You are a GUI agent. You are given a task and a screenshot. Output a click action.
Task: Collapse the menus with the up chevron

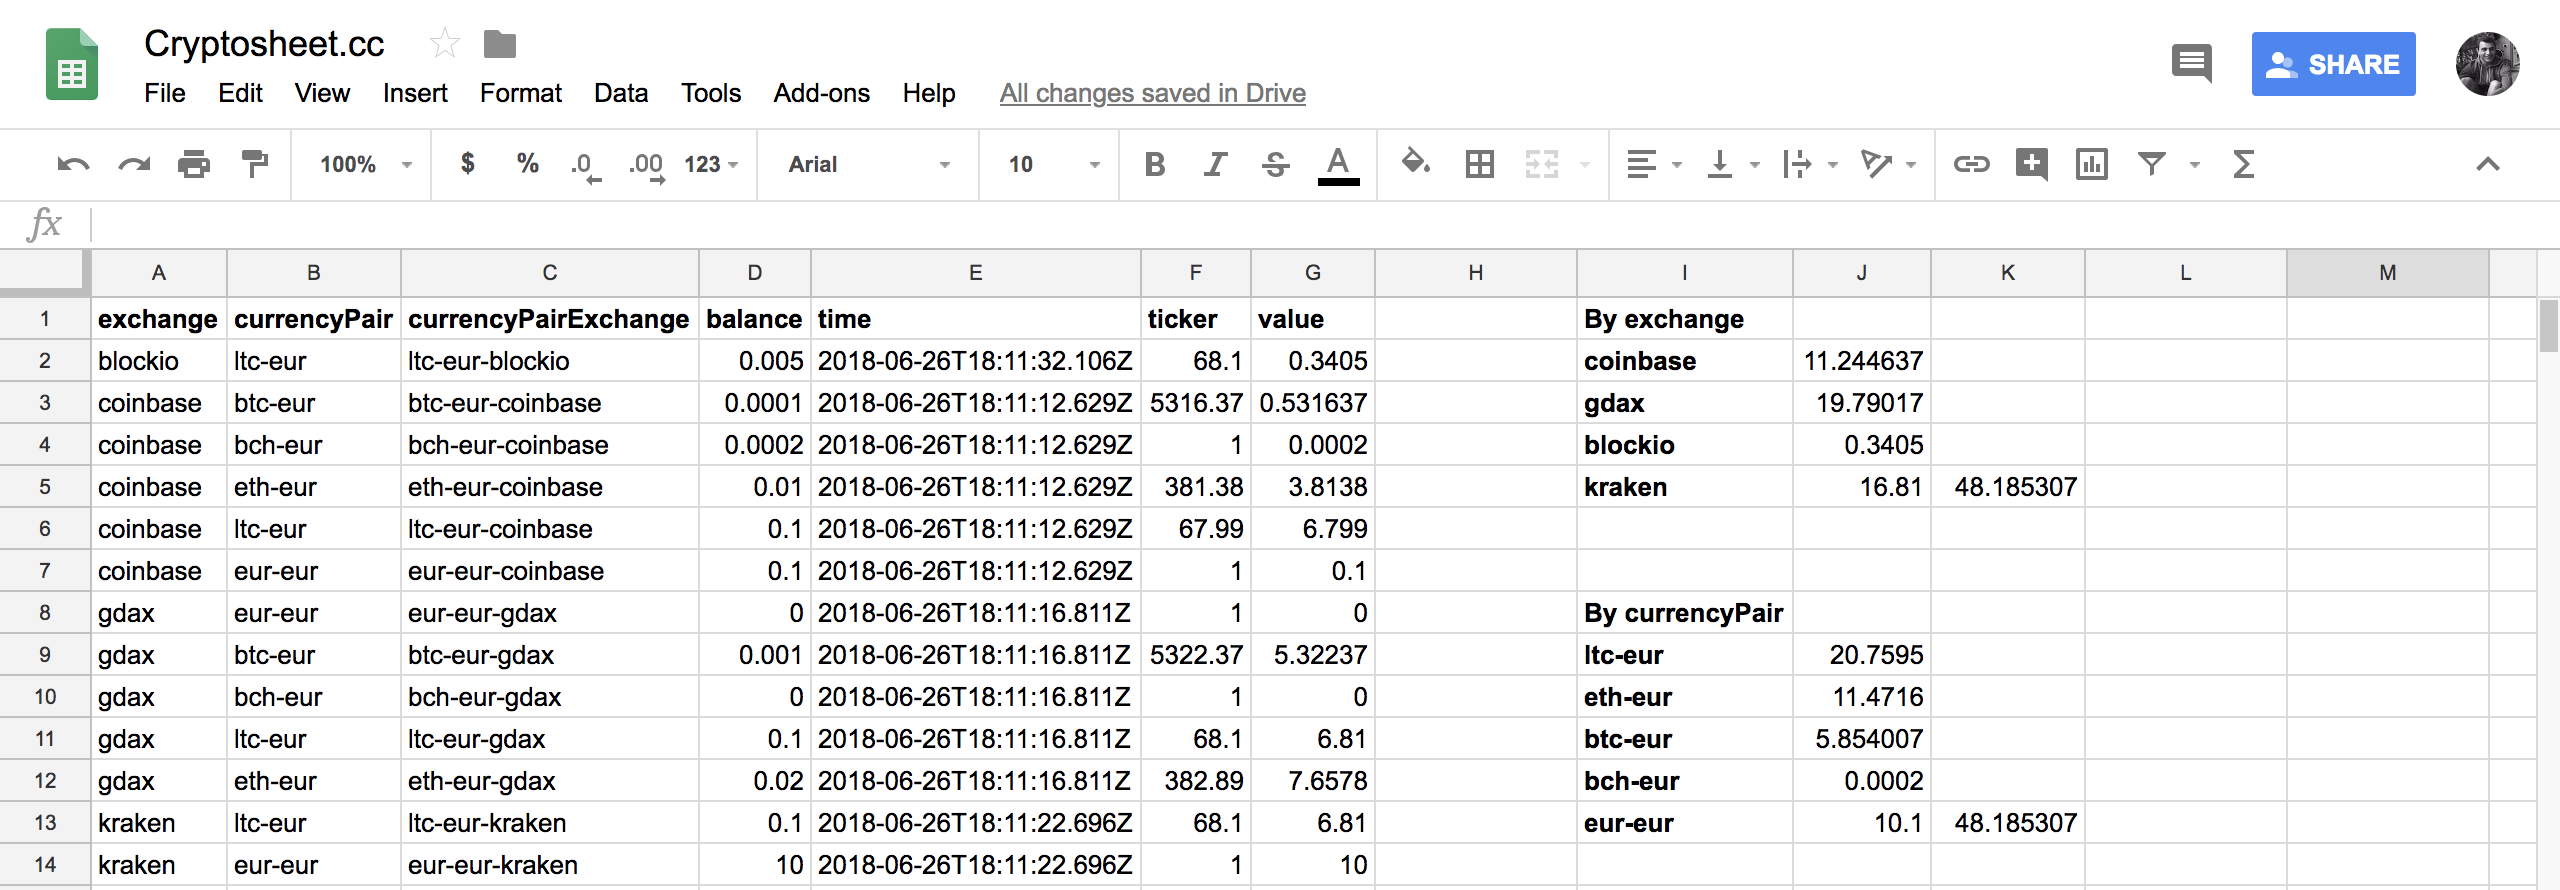(x=2487, y=164)
